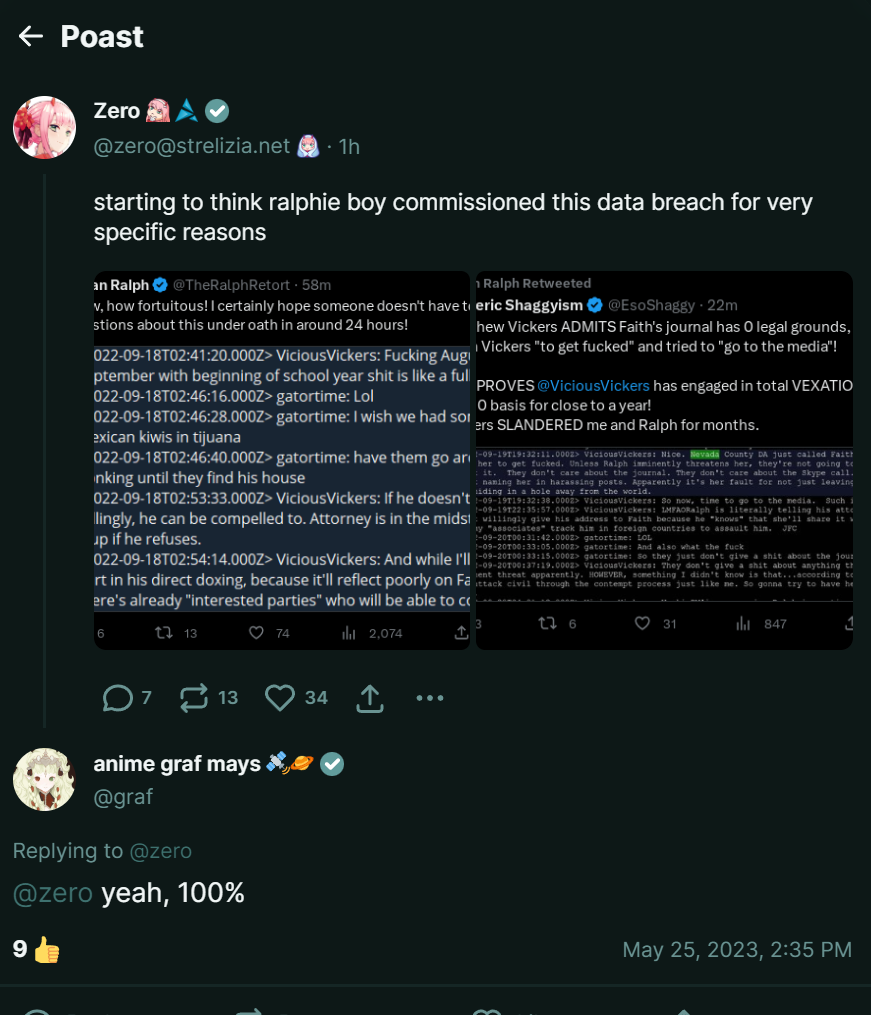Viewport: 871px width, 1015px height.
Task: Click the @zero@strelizia.net handle
Action: (192, 146)
